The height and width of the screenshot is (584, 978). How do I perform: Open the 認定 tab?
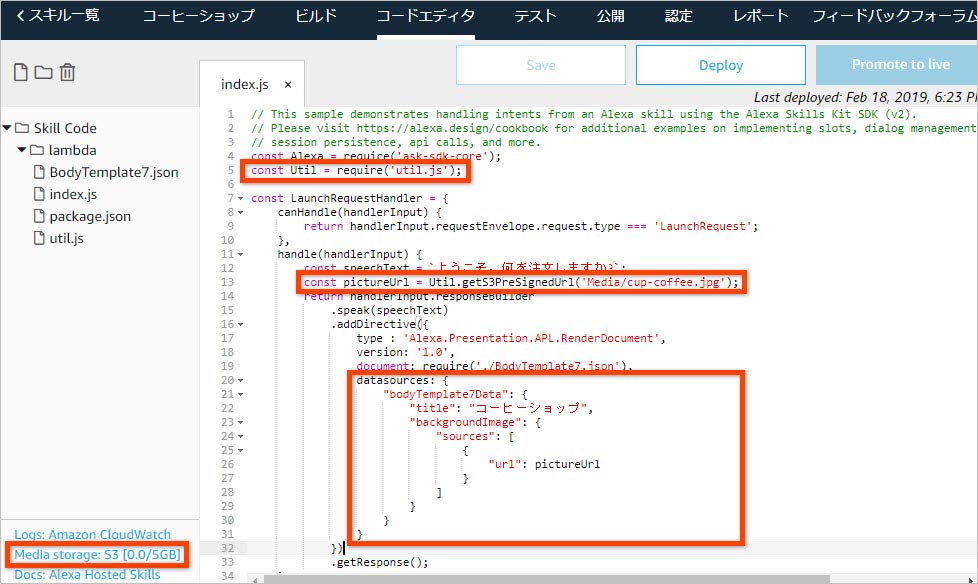pos(679,16)
